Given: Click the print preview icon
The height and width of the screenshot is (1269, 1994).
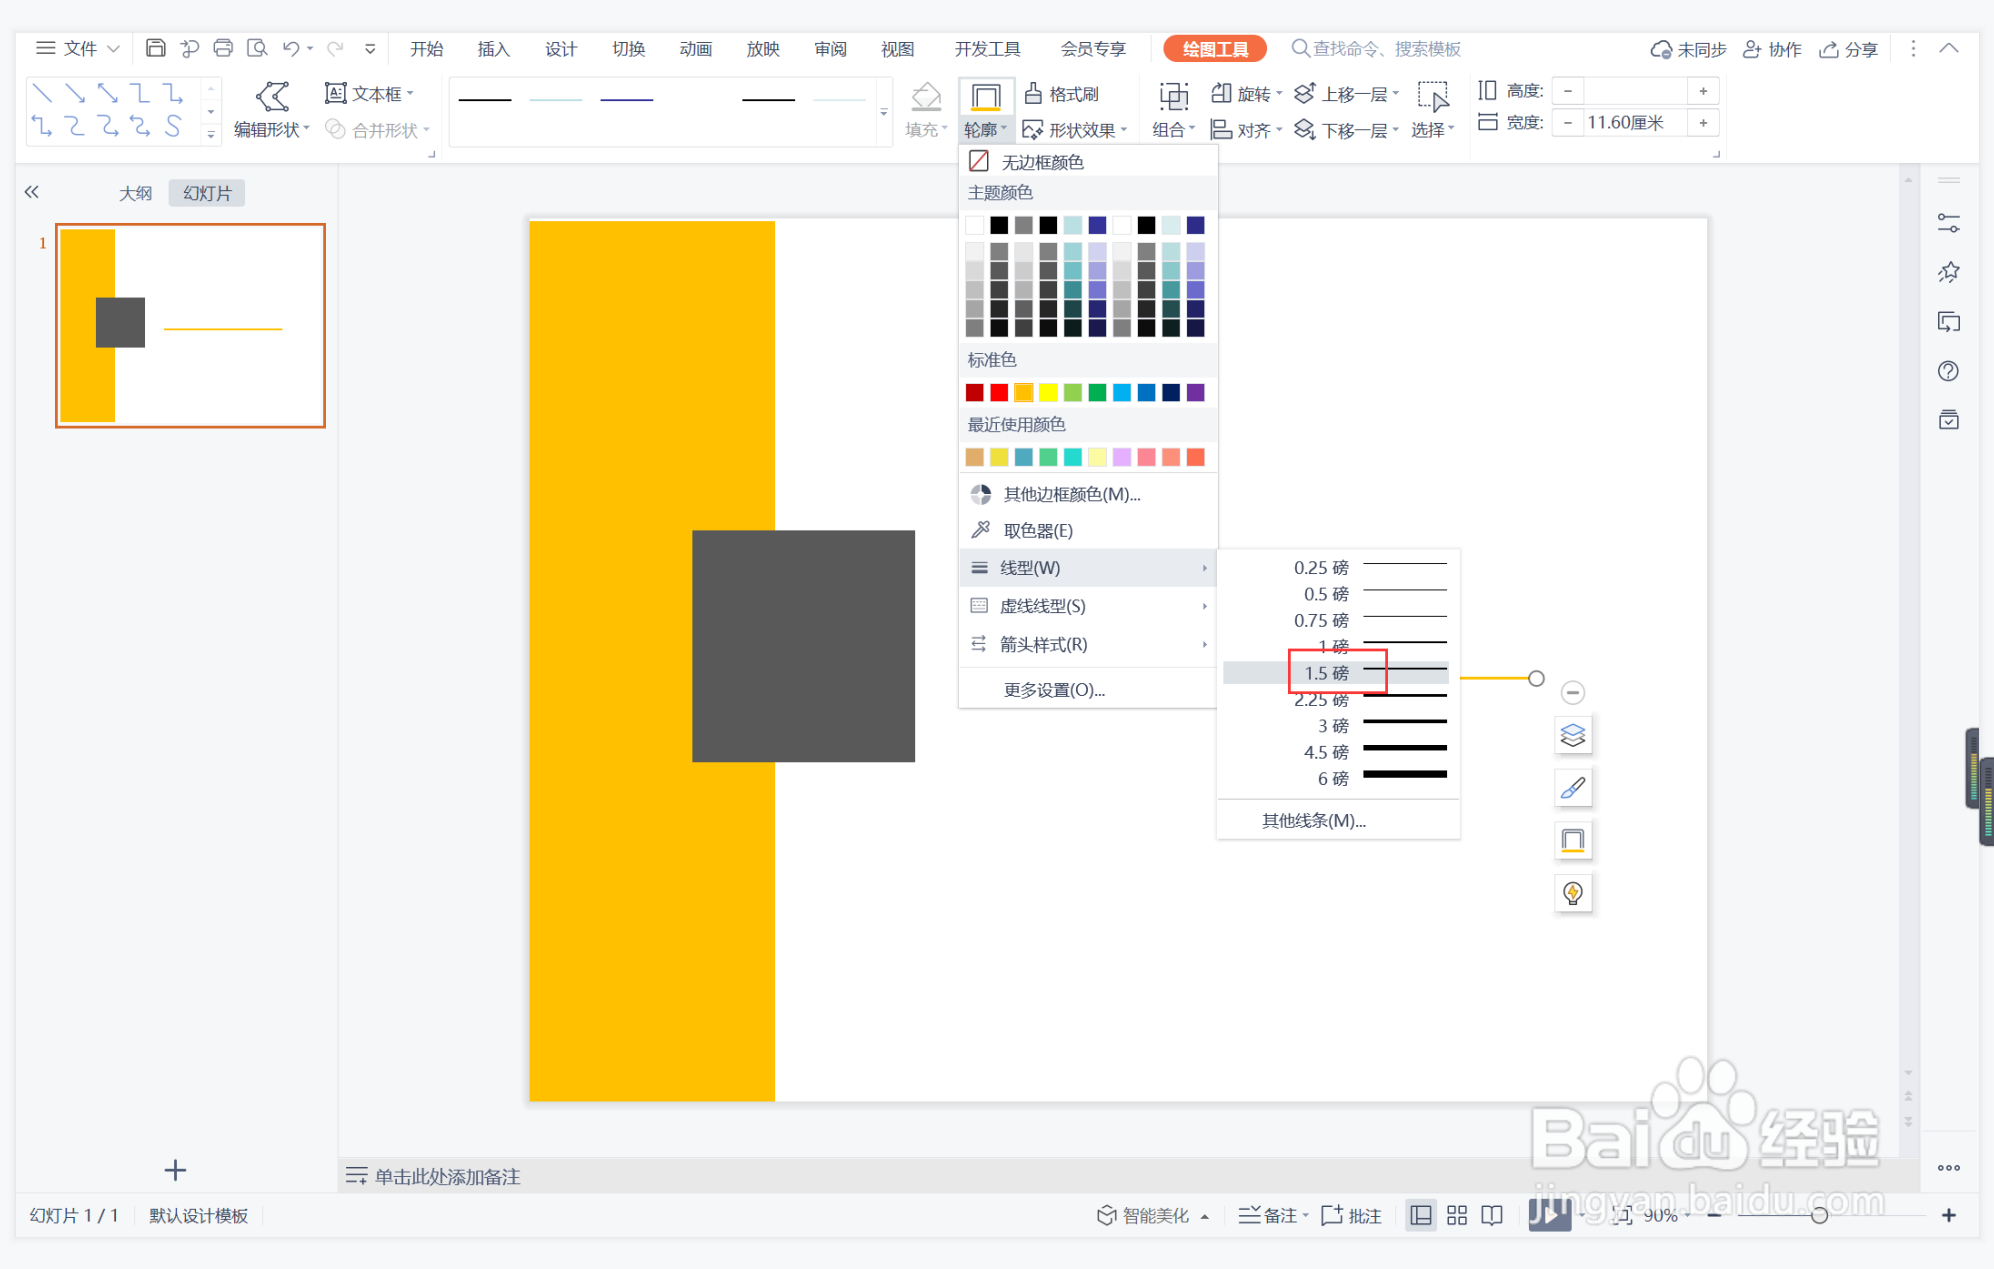Looking at the screenshot, I should point(257,48).
